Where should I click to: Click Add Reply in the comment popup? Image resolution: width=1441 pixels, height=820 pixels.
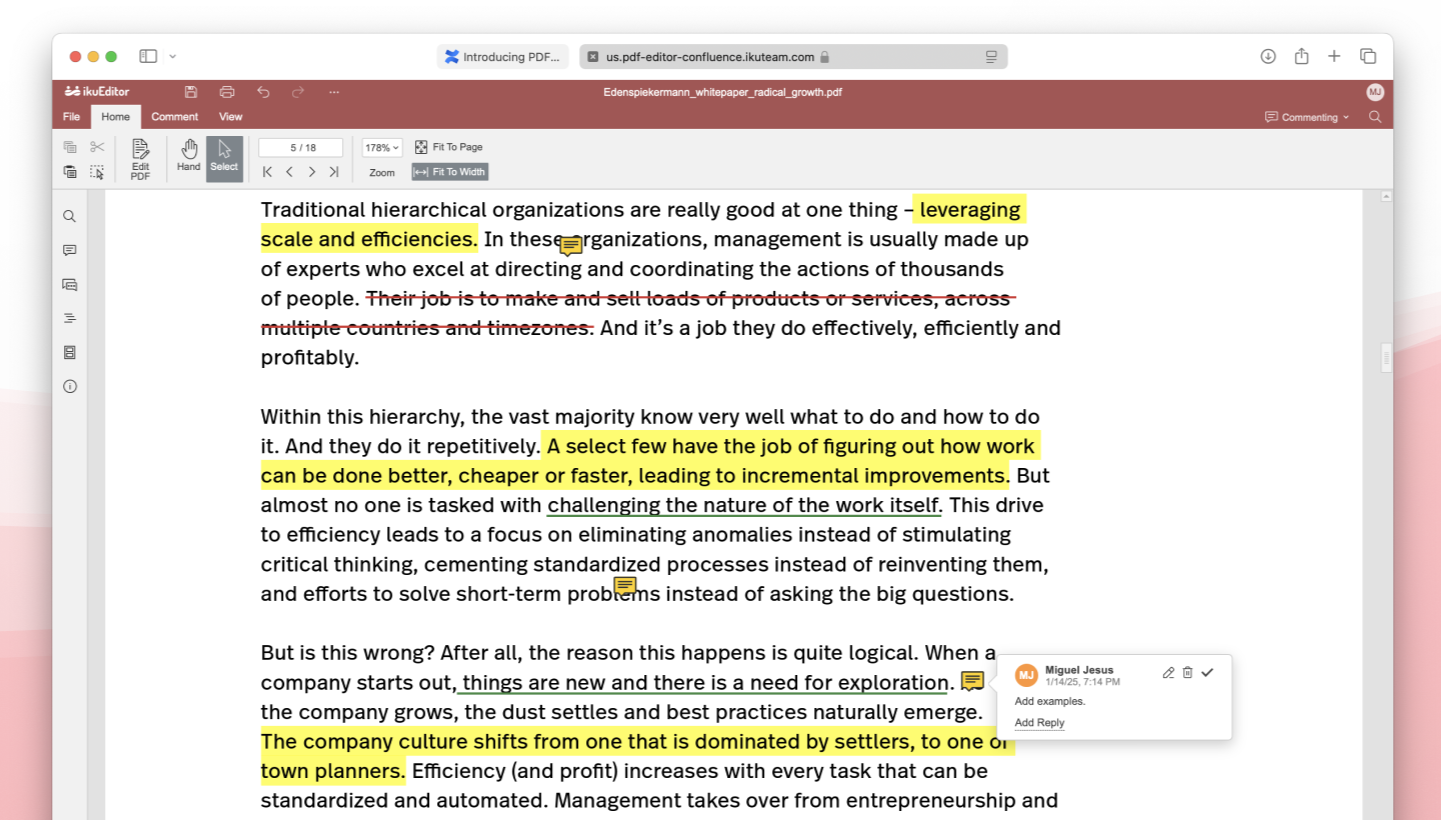point(1039,723)
